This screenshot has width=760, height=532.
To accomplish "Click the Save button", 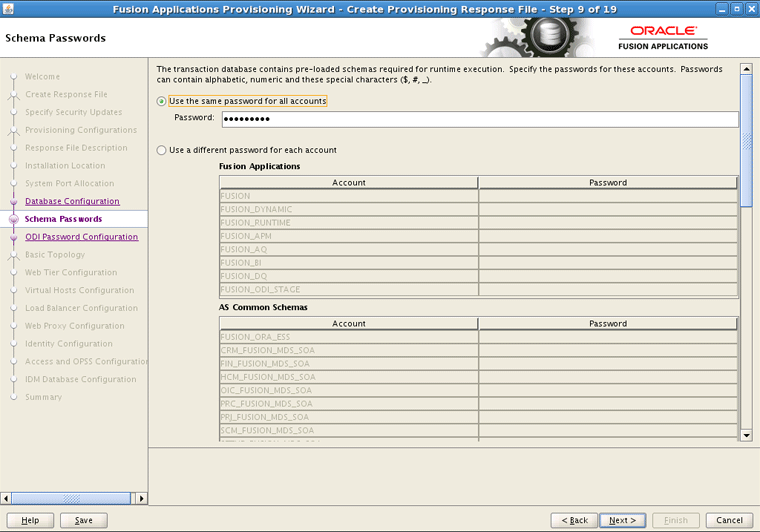I will coord(83,520).
